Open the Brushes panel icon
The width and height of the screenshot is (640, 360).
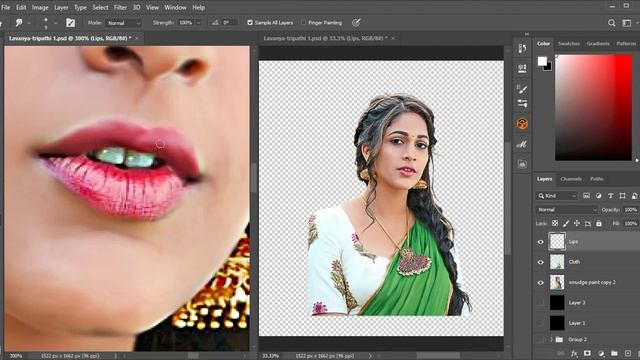pos(522,89)
